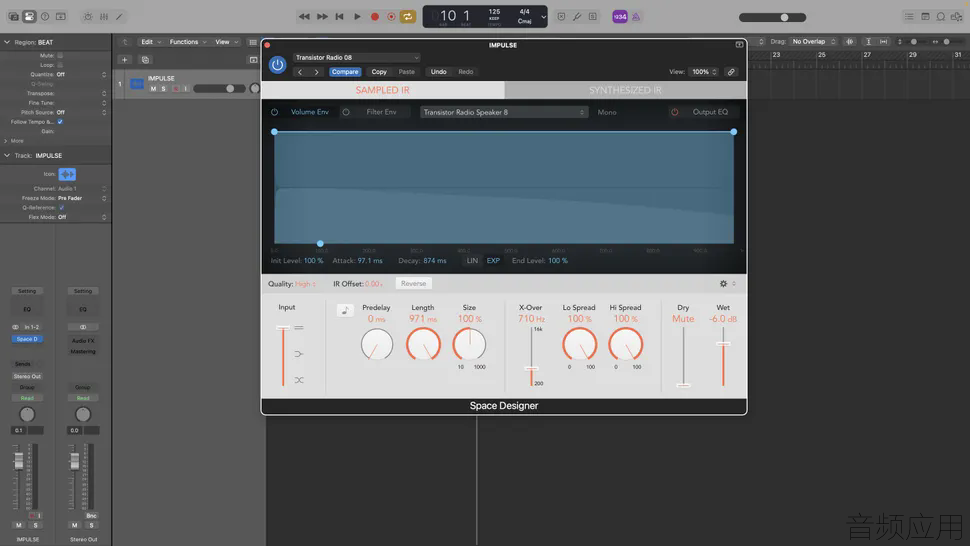The image size is (970, 546).
Task: Adjust the master volume slider
Action: tap(773, 17)
